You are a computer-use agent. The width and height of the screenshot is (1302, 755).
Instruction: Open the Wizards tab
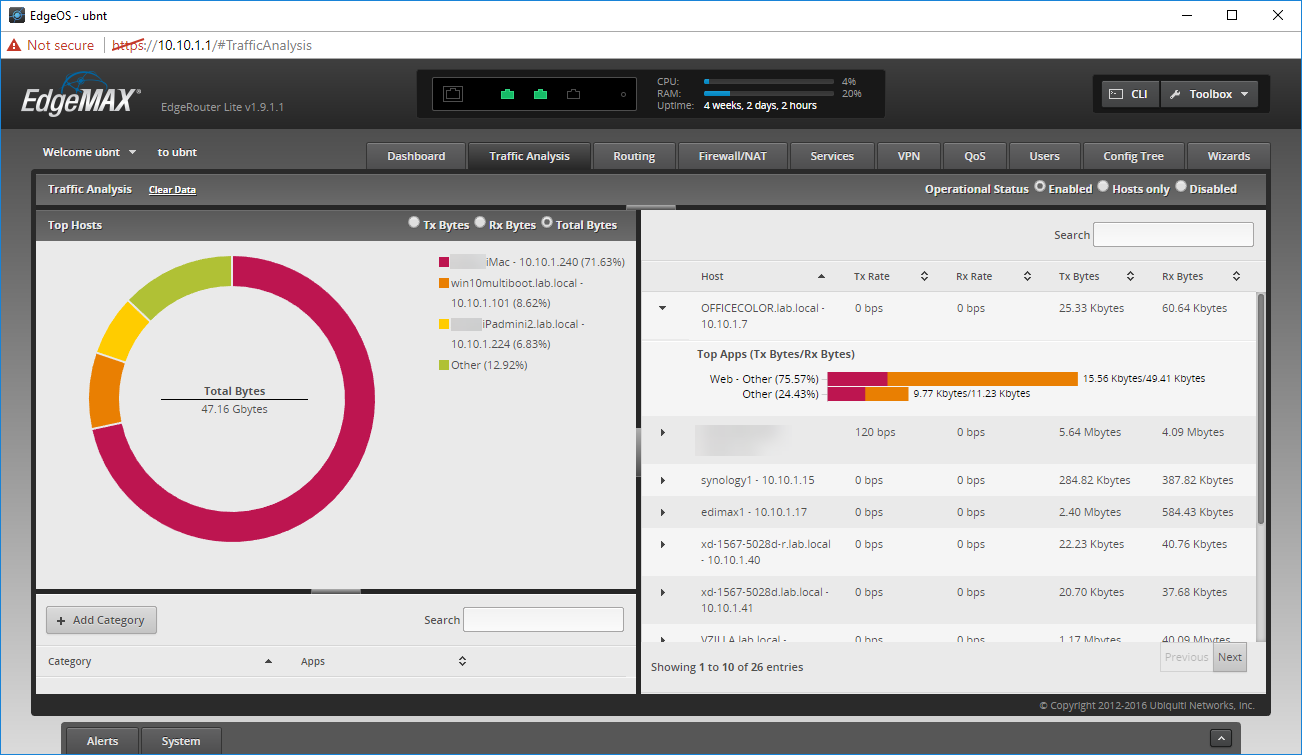click(x=1229, y=156)
